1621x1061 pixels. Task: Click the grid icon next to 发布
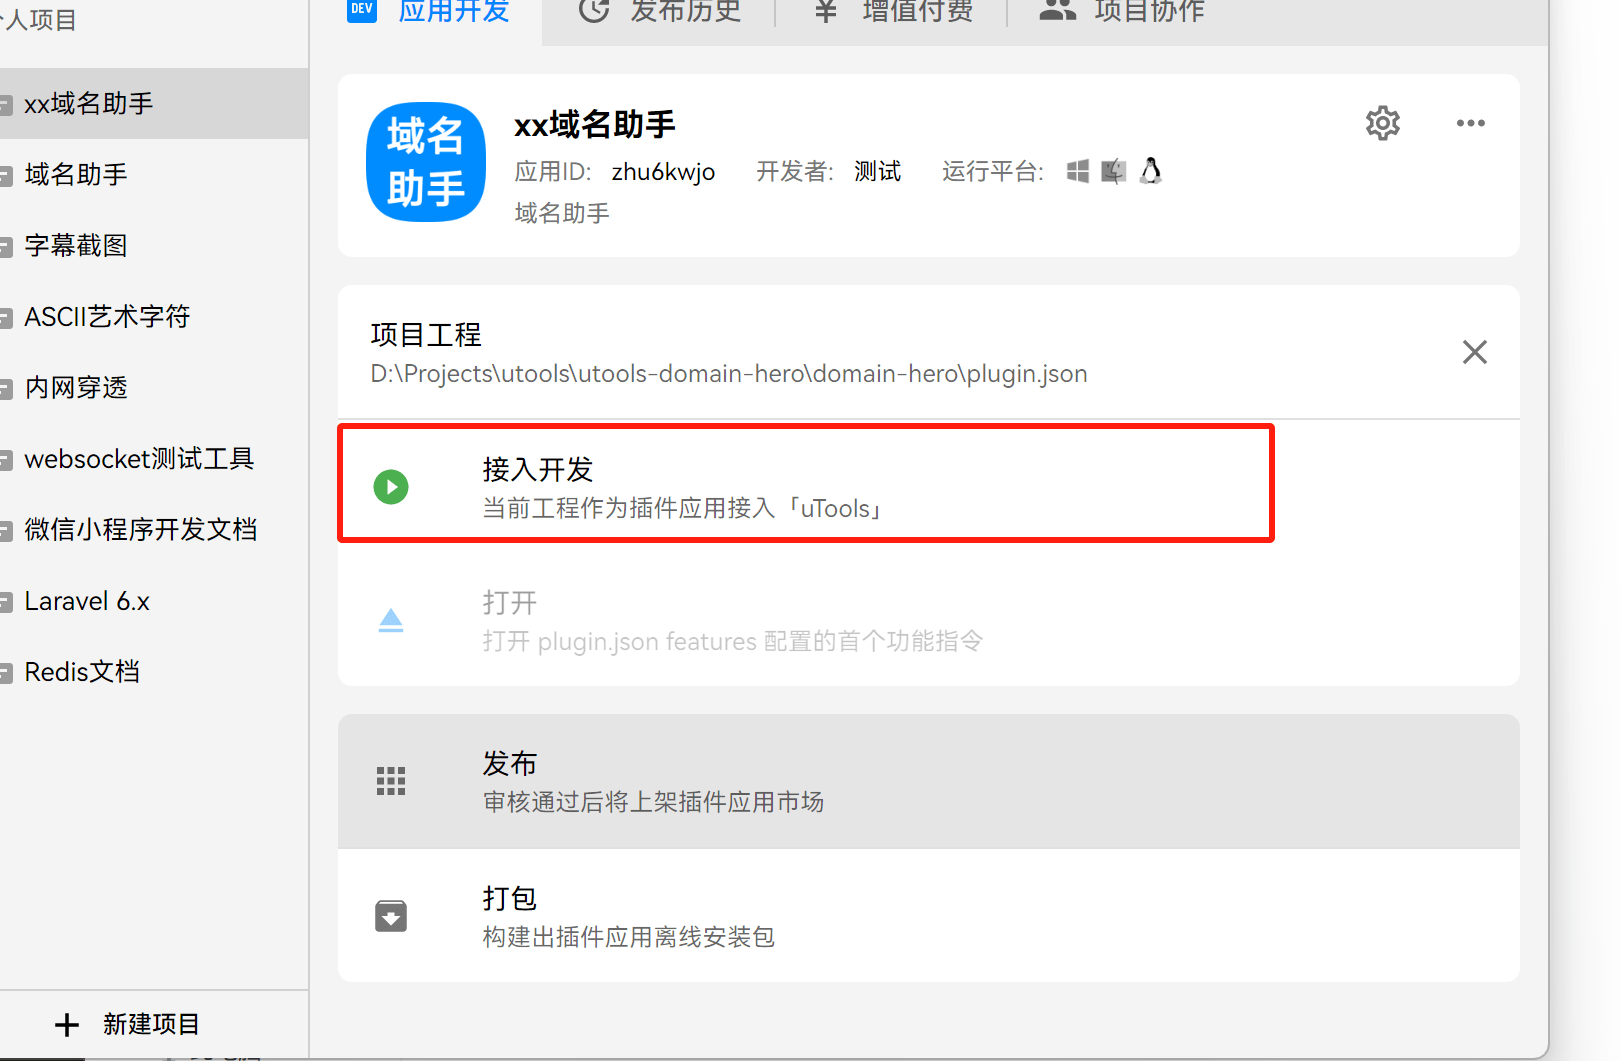click(x=391, y=781)
